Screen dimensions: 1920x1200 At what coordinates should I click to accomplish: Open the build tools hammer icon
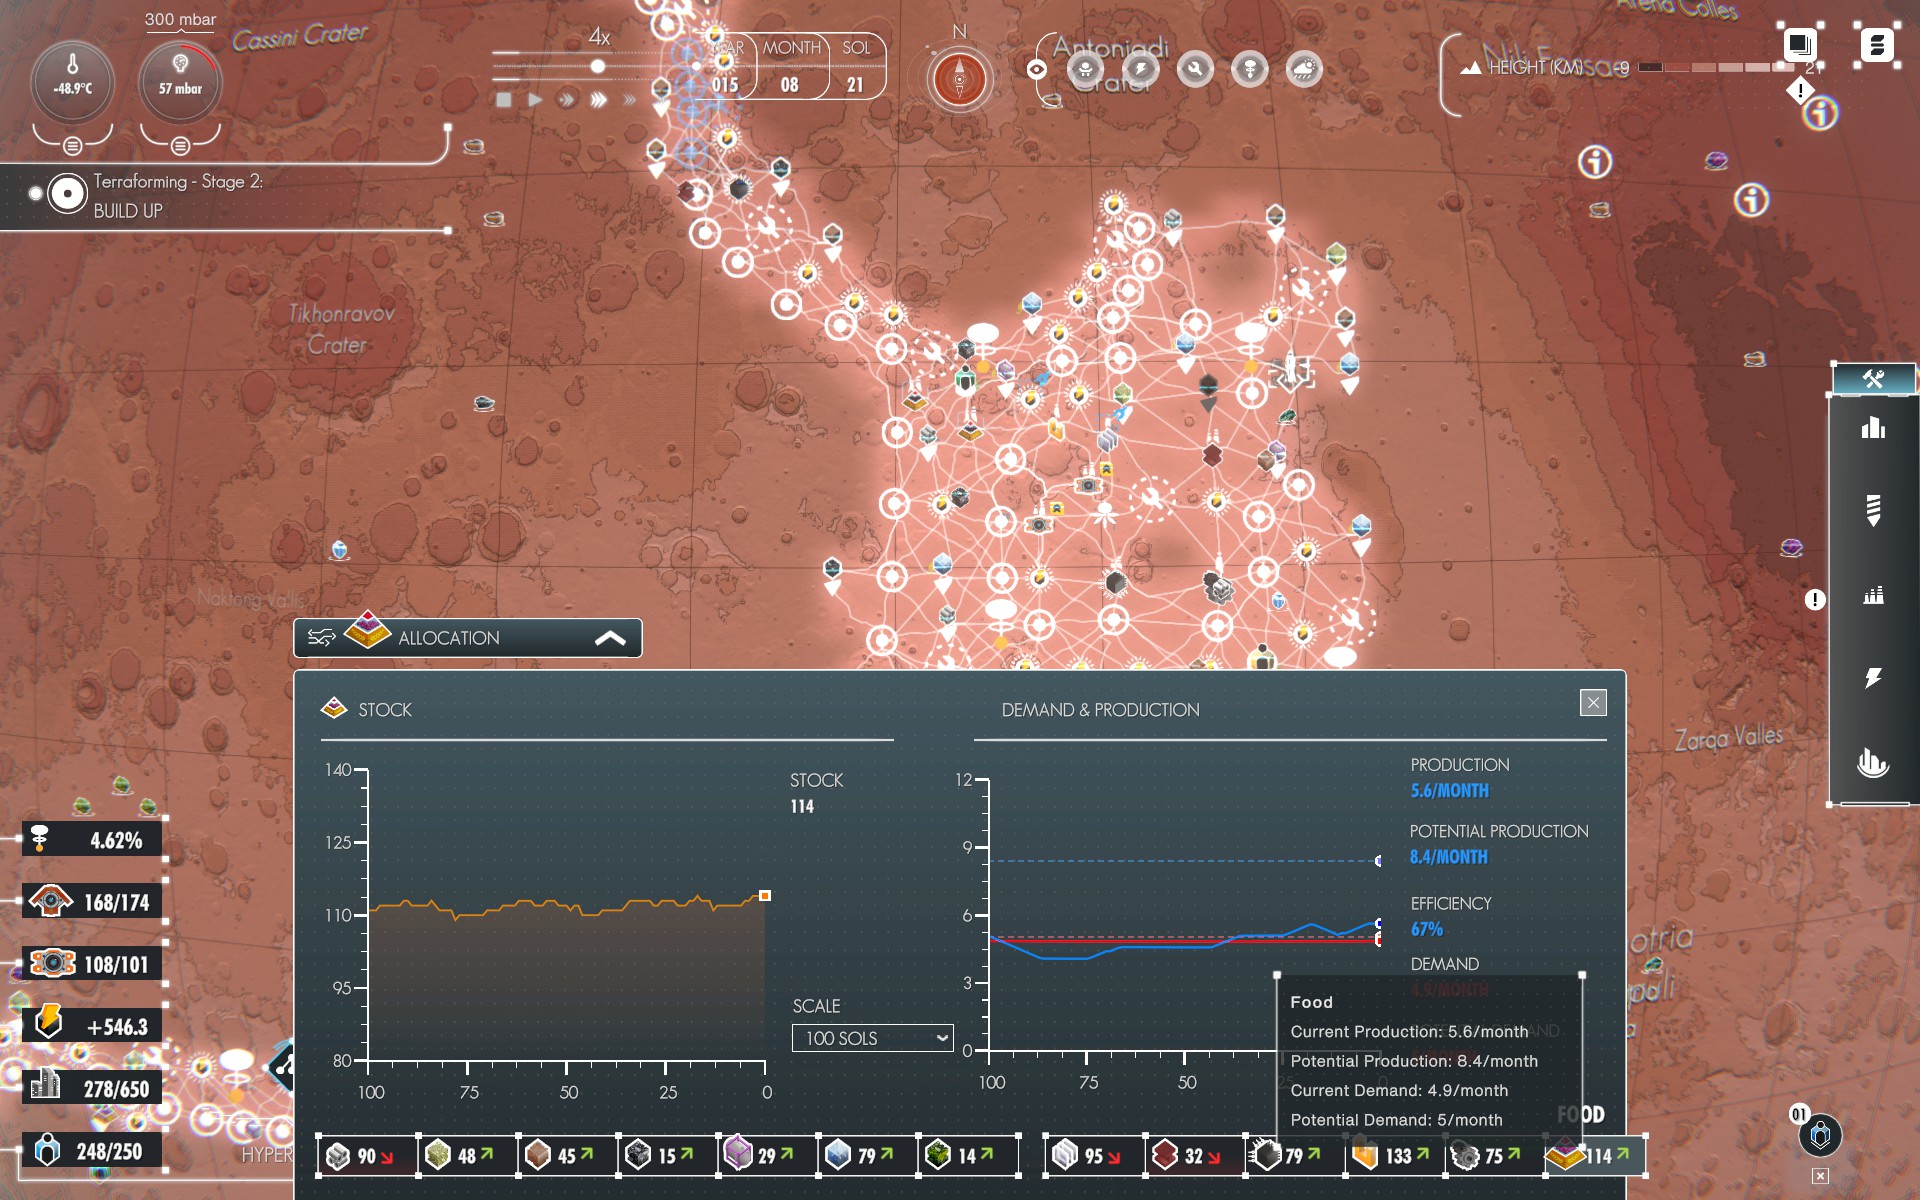(1873, 379)
